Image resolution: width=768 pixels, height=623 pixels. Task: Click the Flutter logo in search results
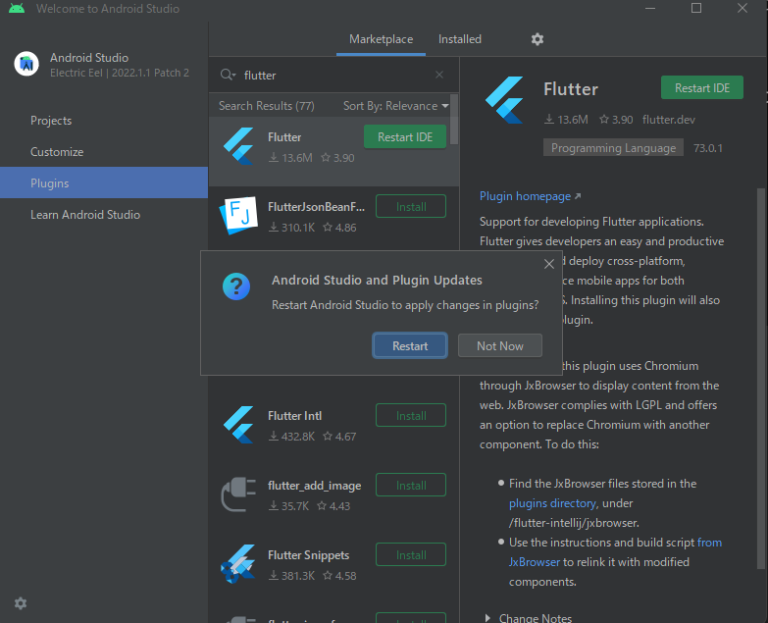tap(238, 146)
